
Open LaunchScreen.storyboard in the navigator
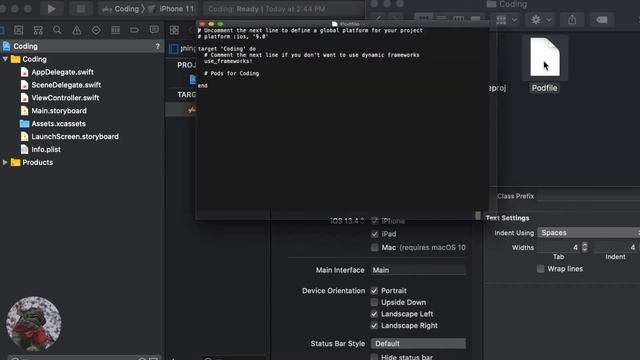[75, 137]
